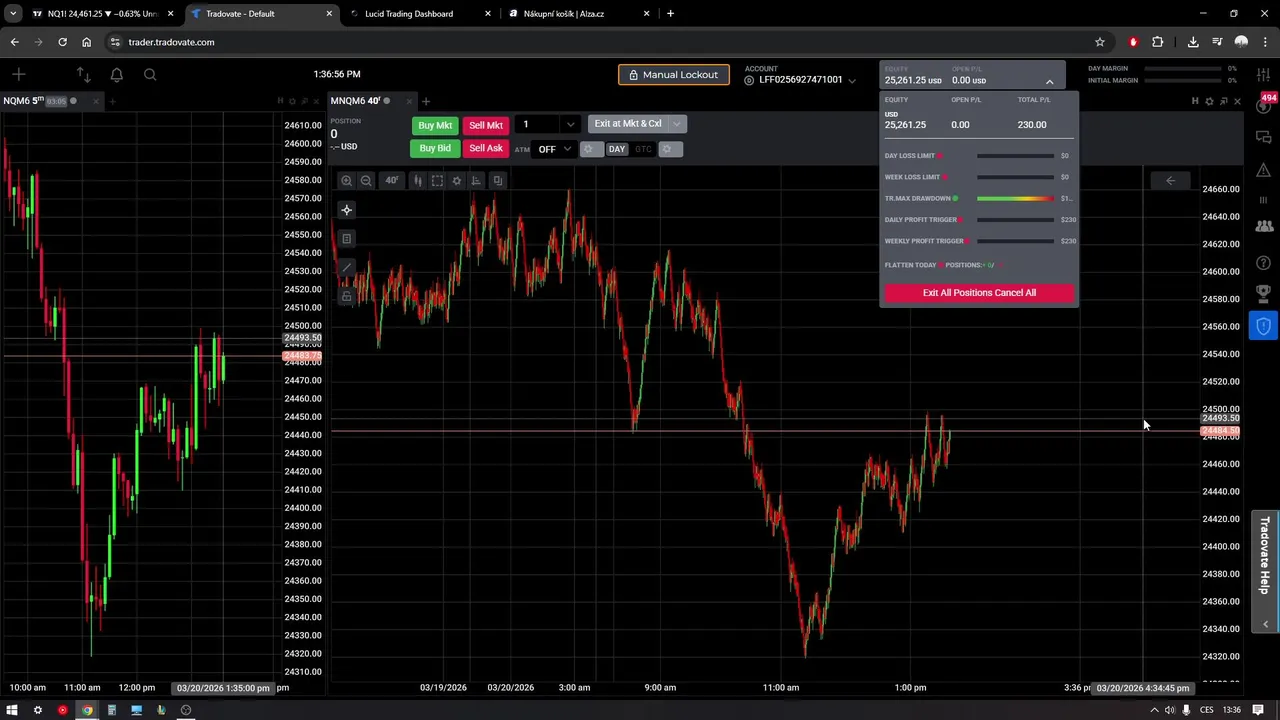Open NQM6 panel settings gear icon
The image size is (1280, 720).
[x=292, y=101]
